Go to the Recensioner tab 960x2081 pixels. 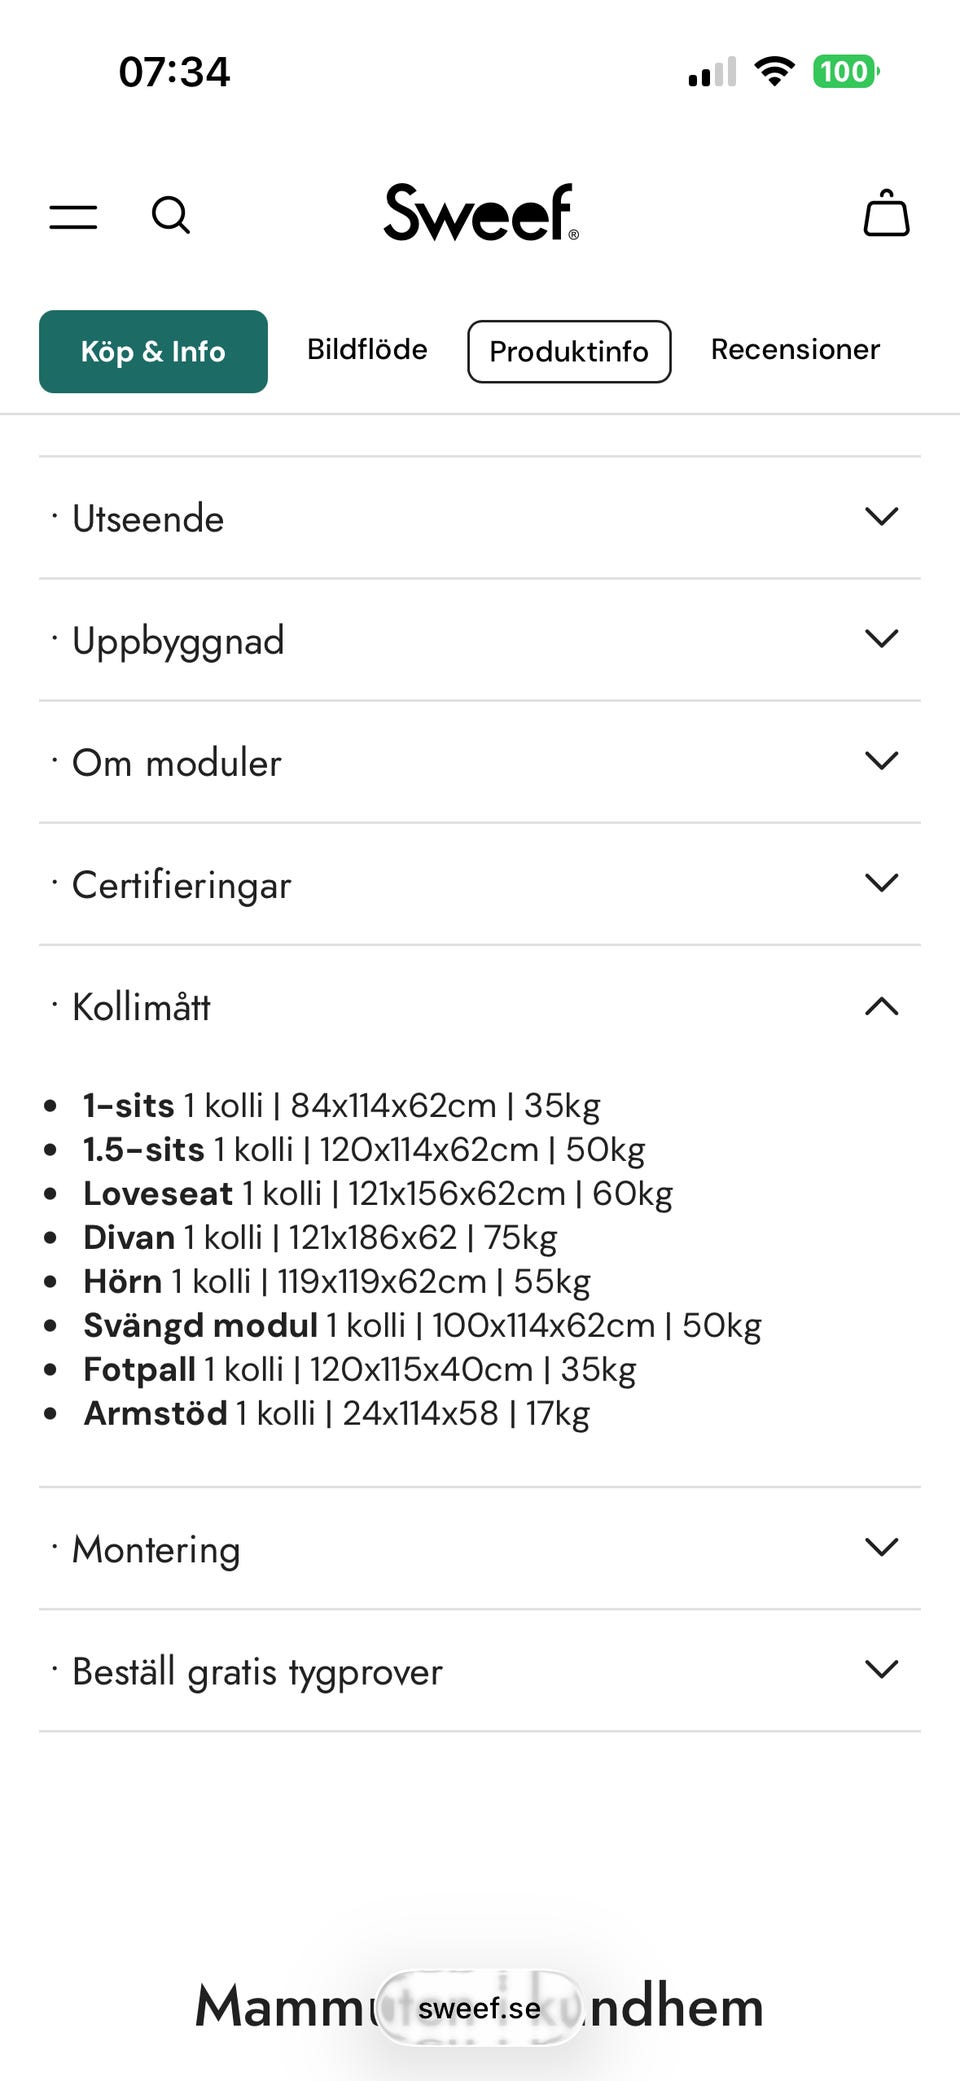(795, 350)
